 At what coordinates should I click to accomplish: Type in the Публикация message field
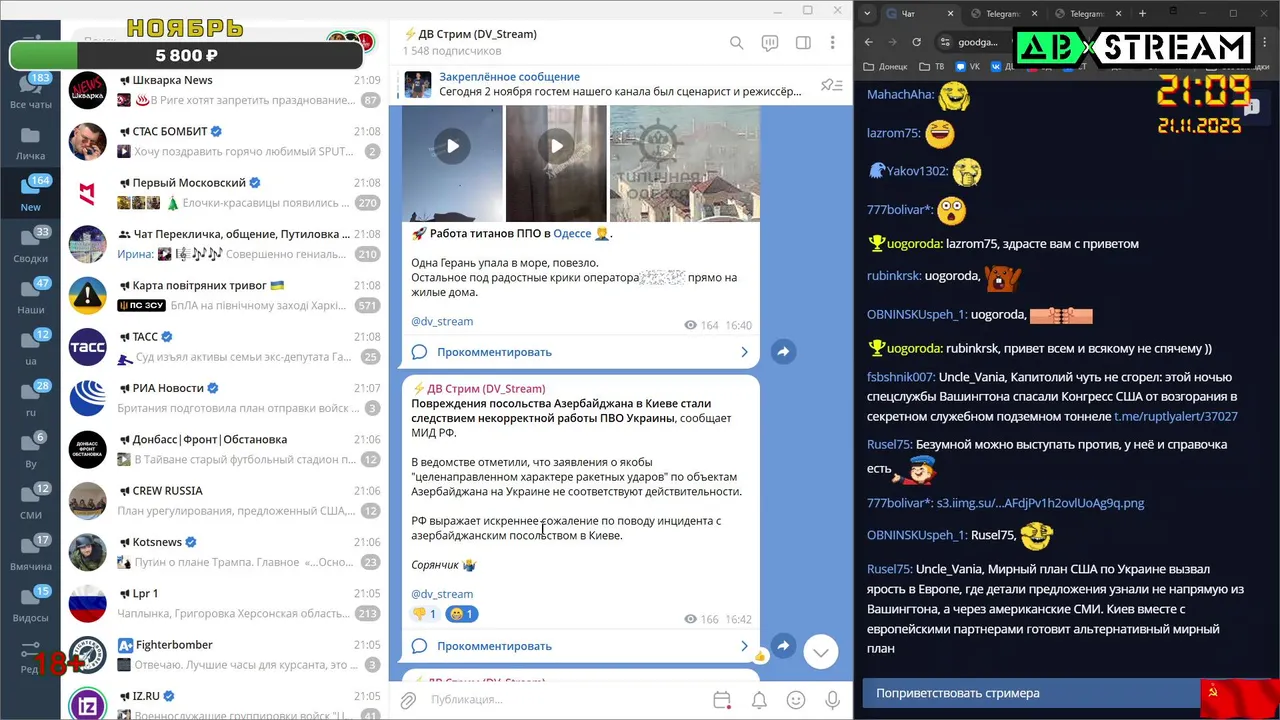[x=565, y=700]
